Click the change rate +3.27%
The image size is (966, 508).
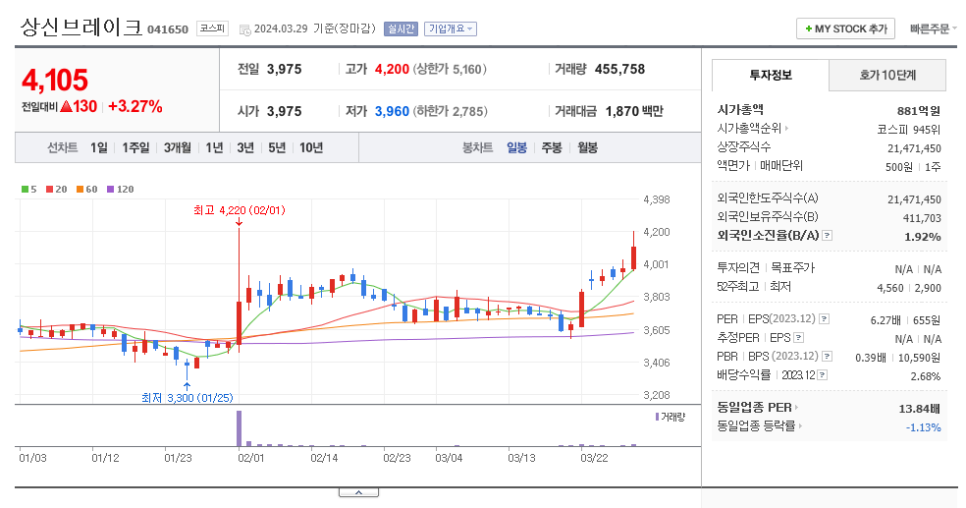(135, 107)
